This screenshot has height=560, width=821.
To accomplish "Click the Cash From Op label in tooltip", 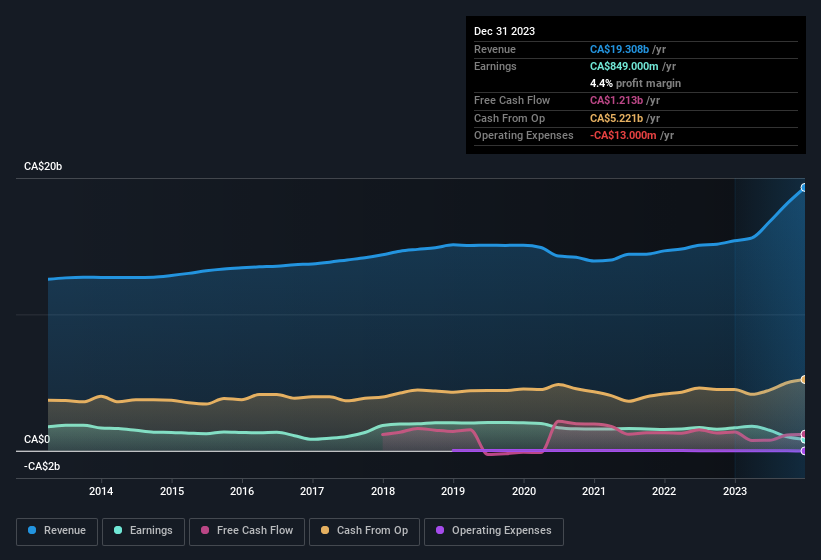I will [x=509, y=118].
